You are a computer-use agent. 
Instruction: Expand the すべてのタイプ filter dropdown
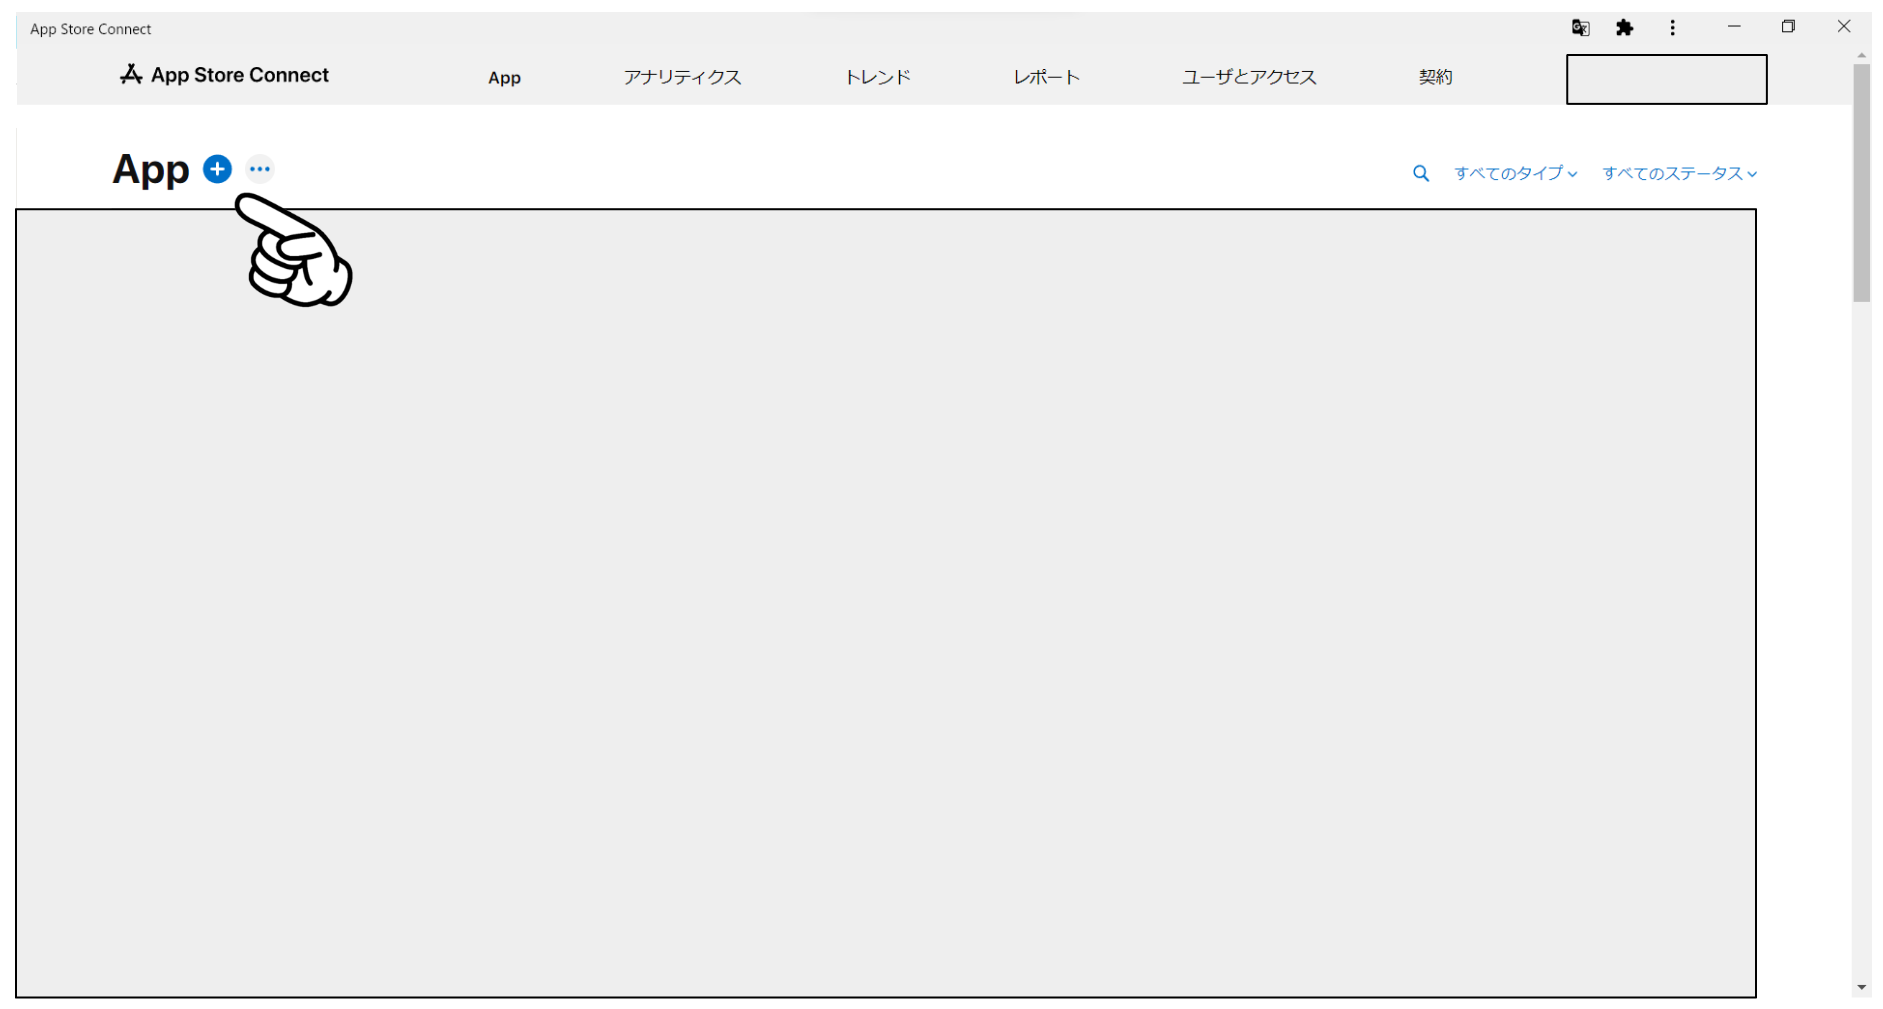pyautogui.click(x=1515, y=174)
